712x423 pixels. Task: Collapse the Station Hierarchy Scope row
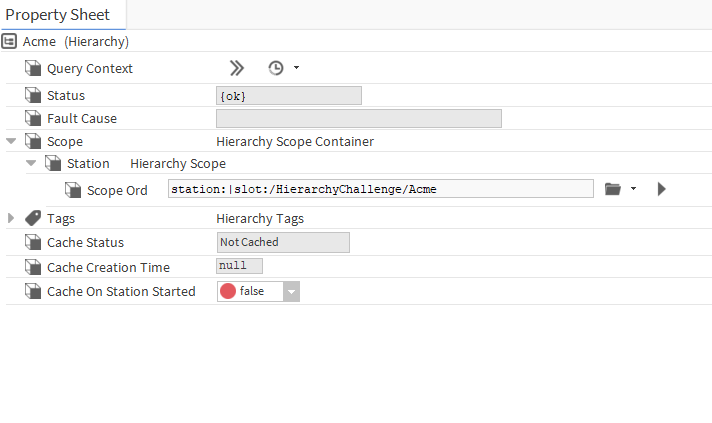(x=31, y=163)
